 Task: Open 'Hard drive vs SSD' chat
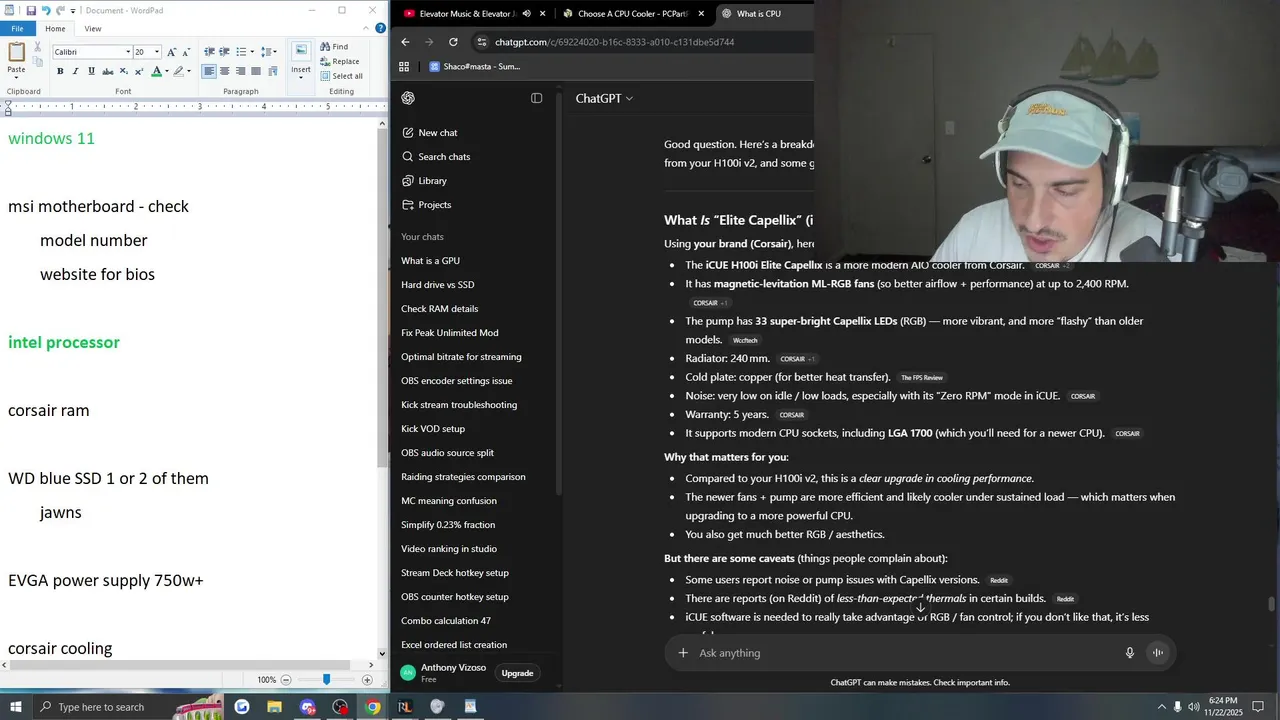[437, 285]
